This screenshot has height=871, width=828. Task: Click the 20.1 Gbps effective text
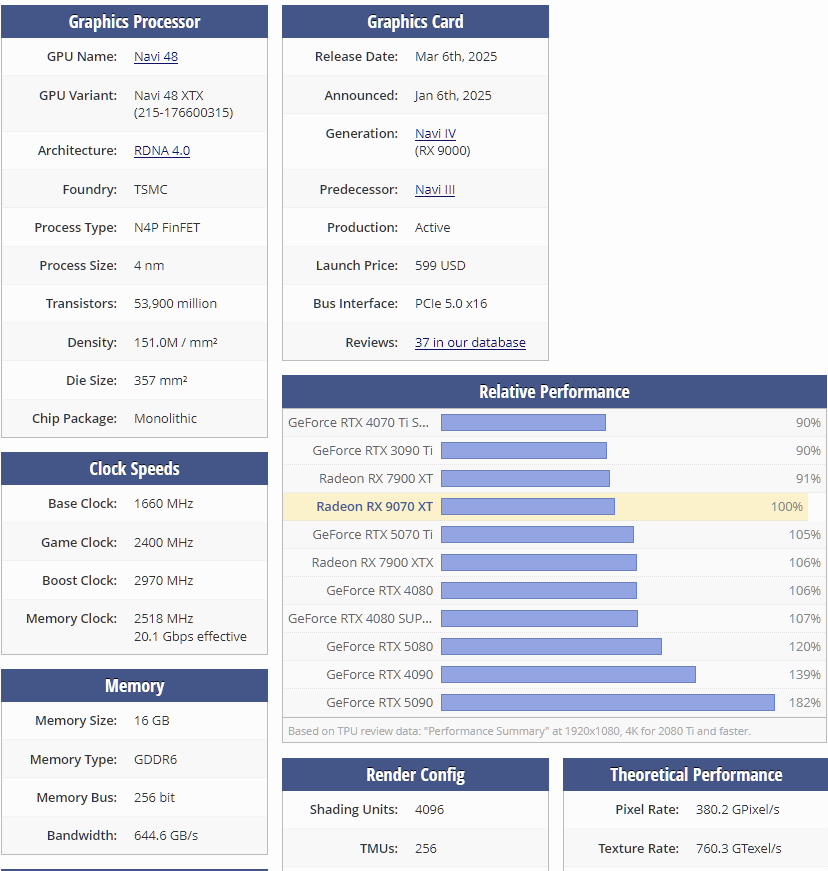tap(190, 637)
